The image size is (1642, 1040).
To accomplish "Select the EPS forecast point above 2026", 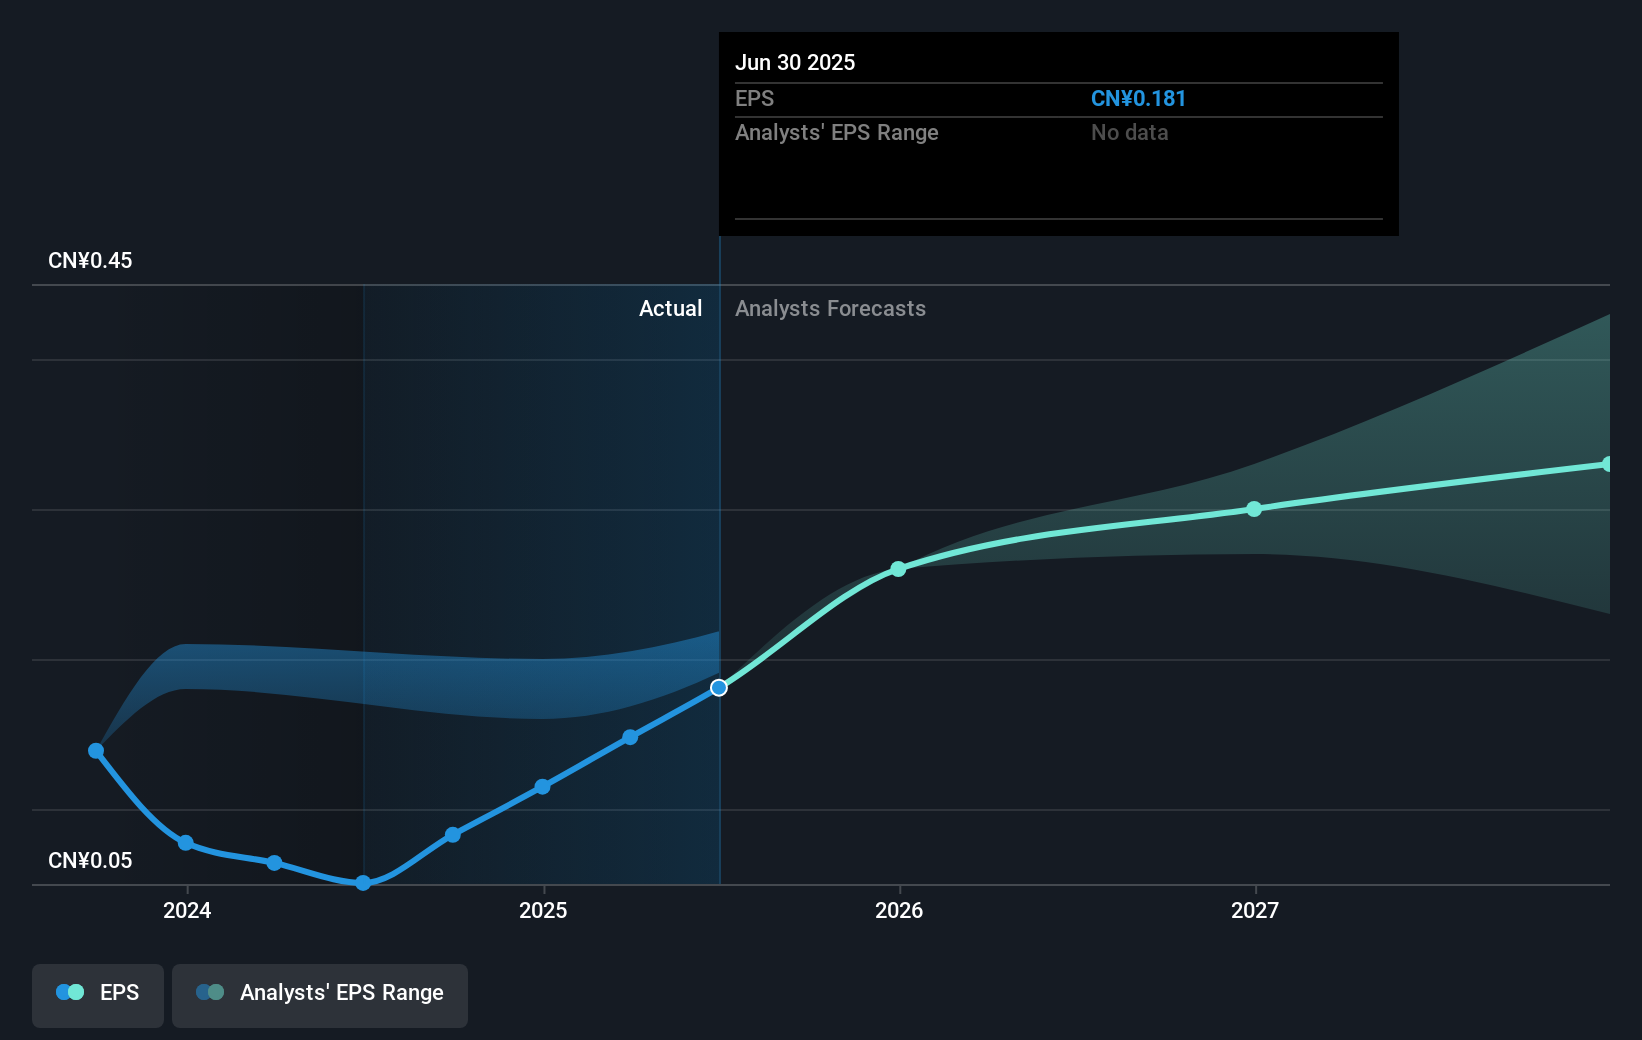I will point(898,569).
